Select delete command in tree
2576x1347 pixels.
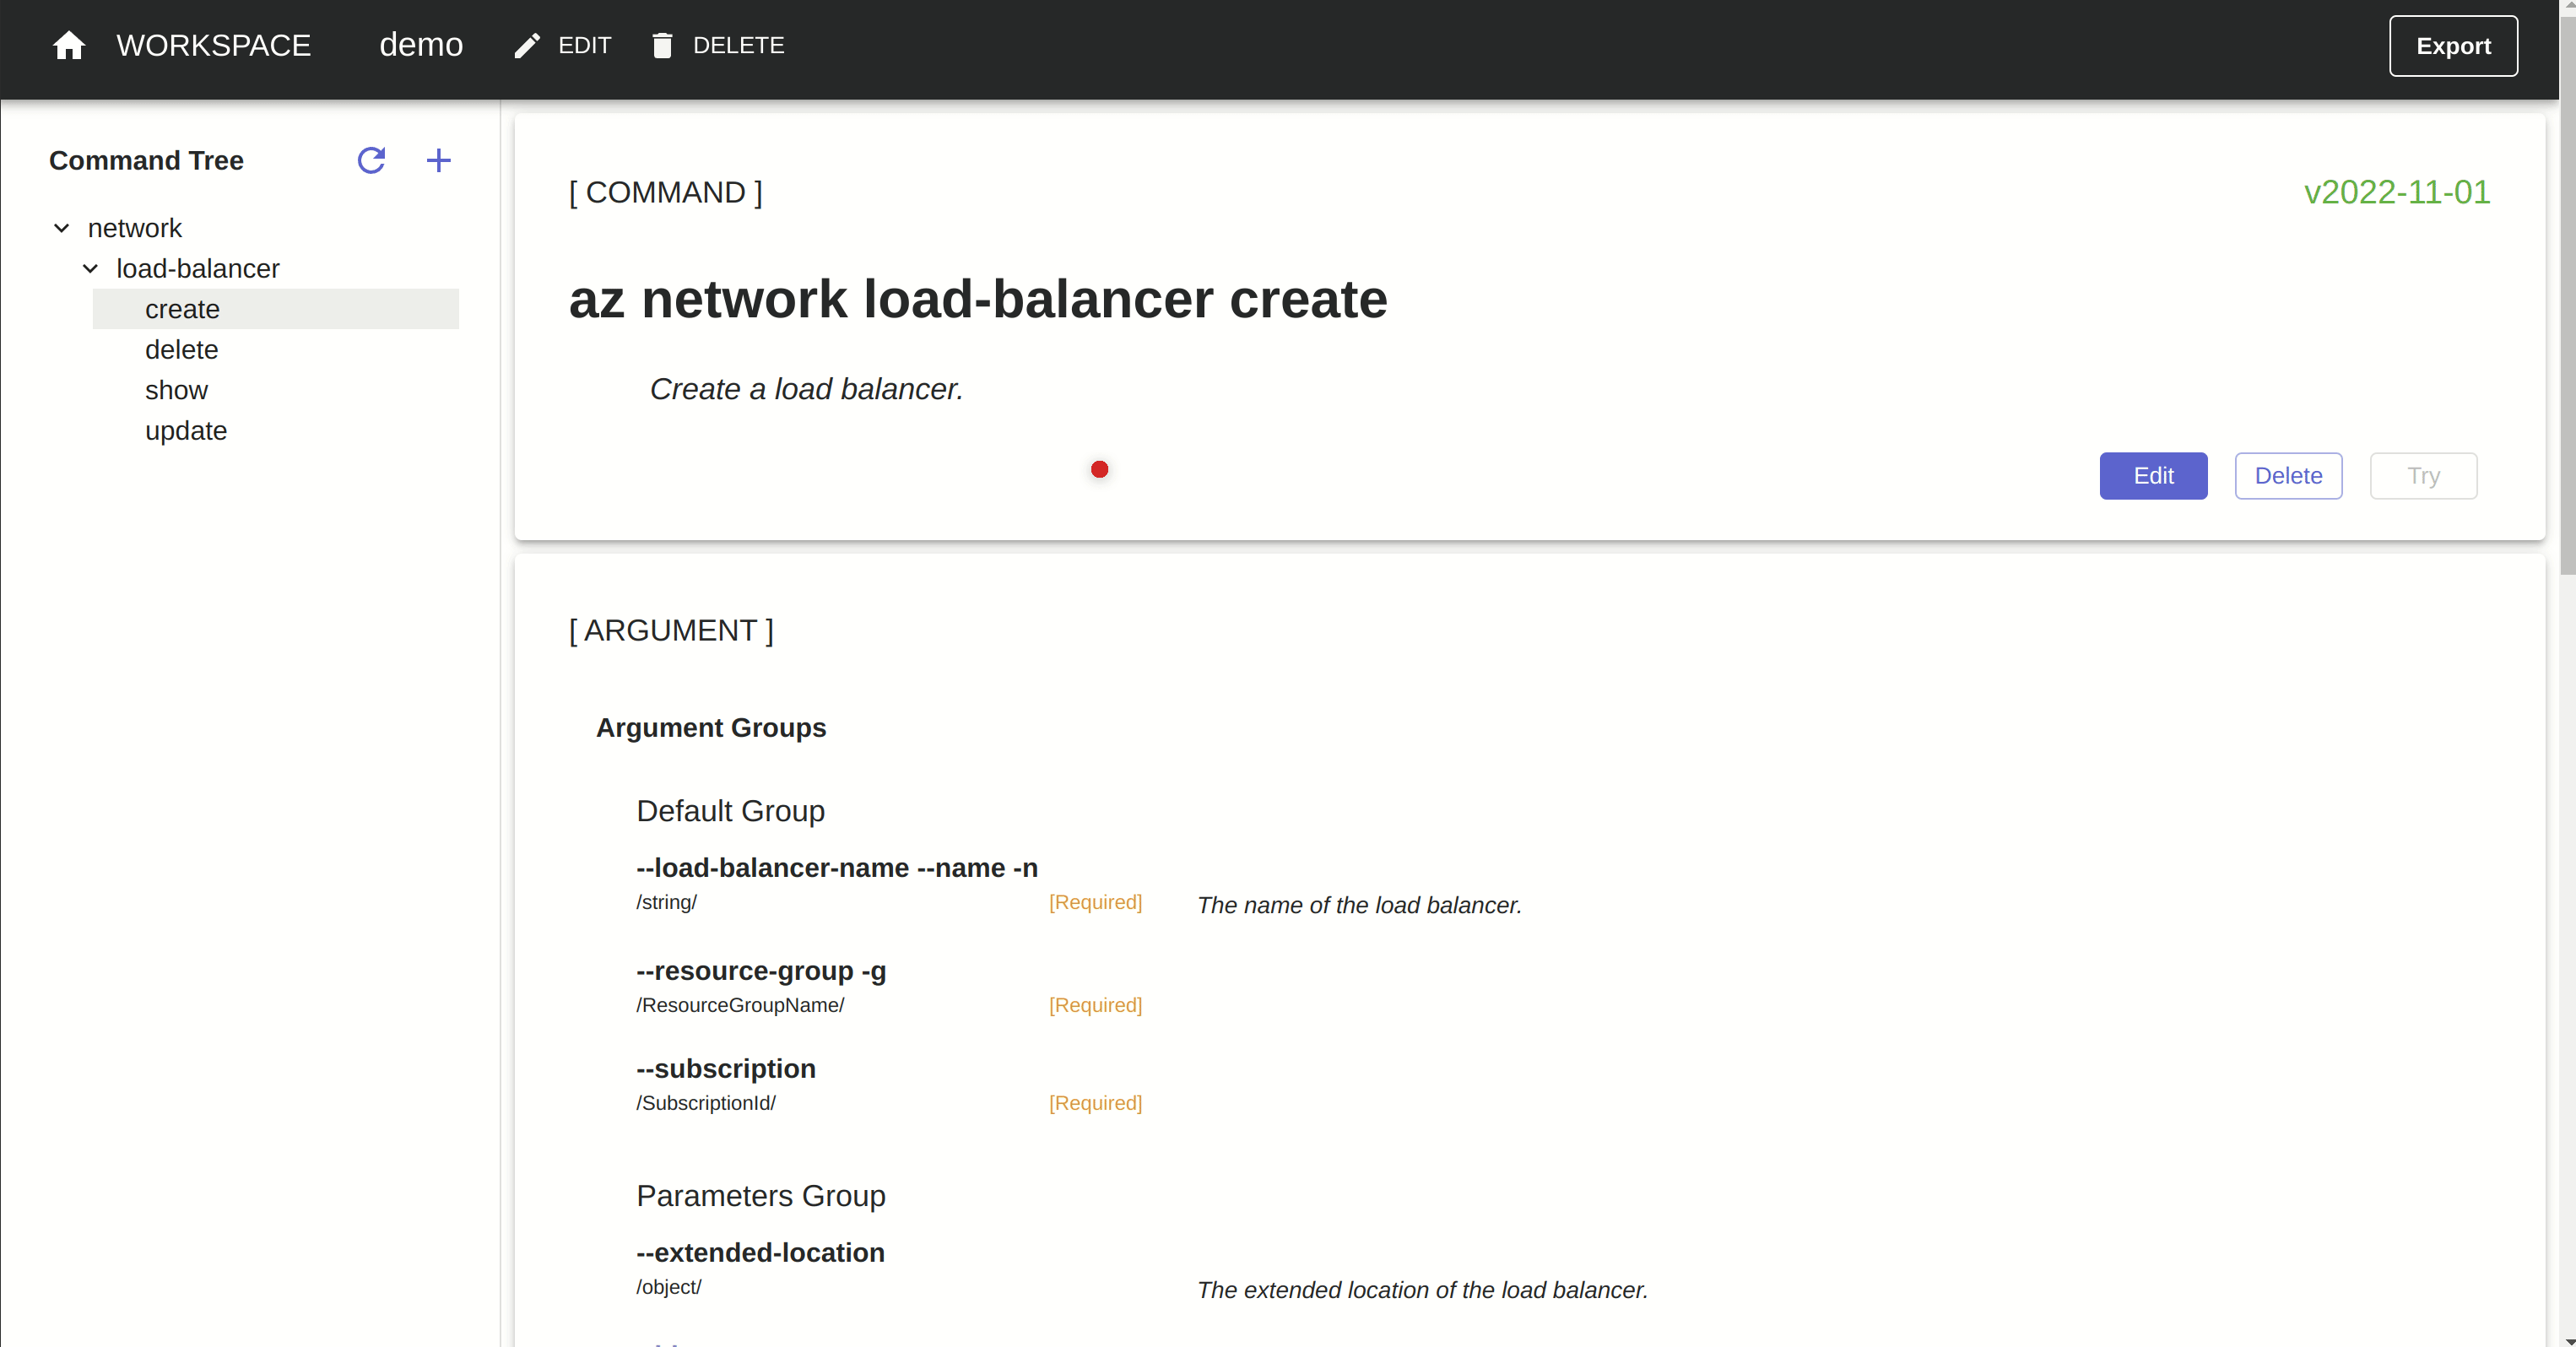pos(181,350)
